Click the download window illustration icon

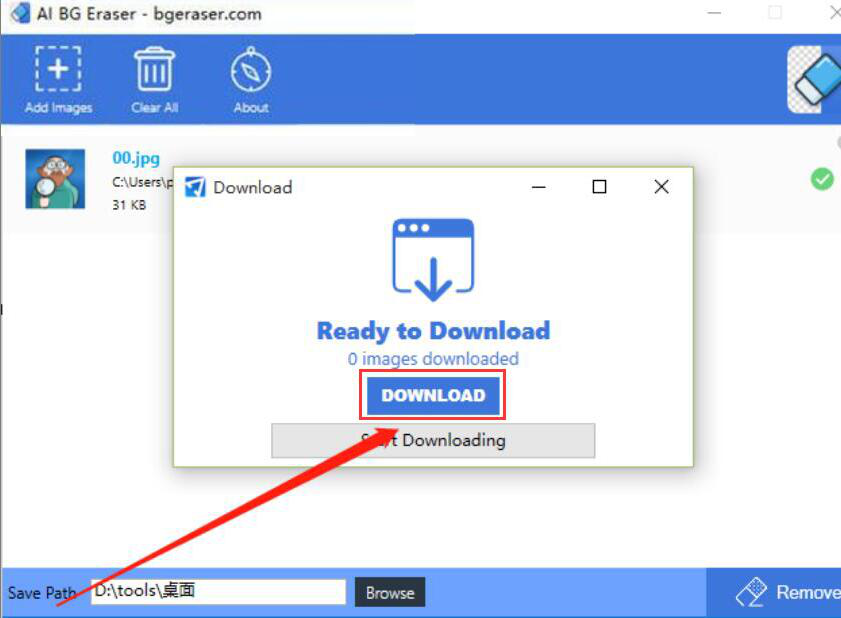click(x=433, y=260)
